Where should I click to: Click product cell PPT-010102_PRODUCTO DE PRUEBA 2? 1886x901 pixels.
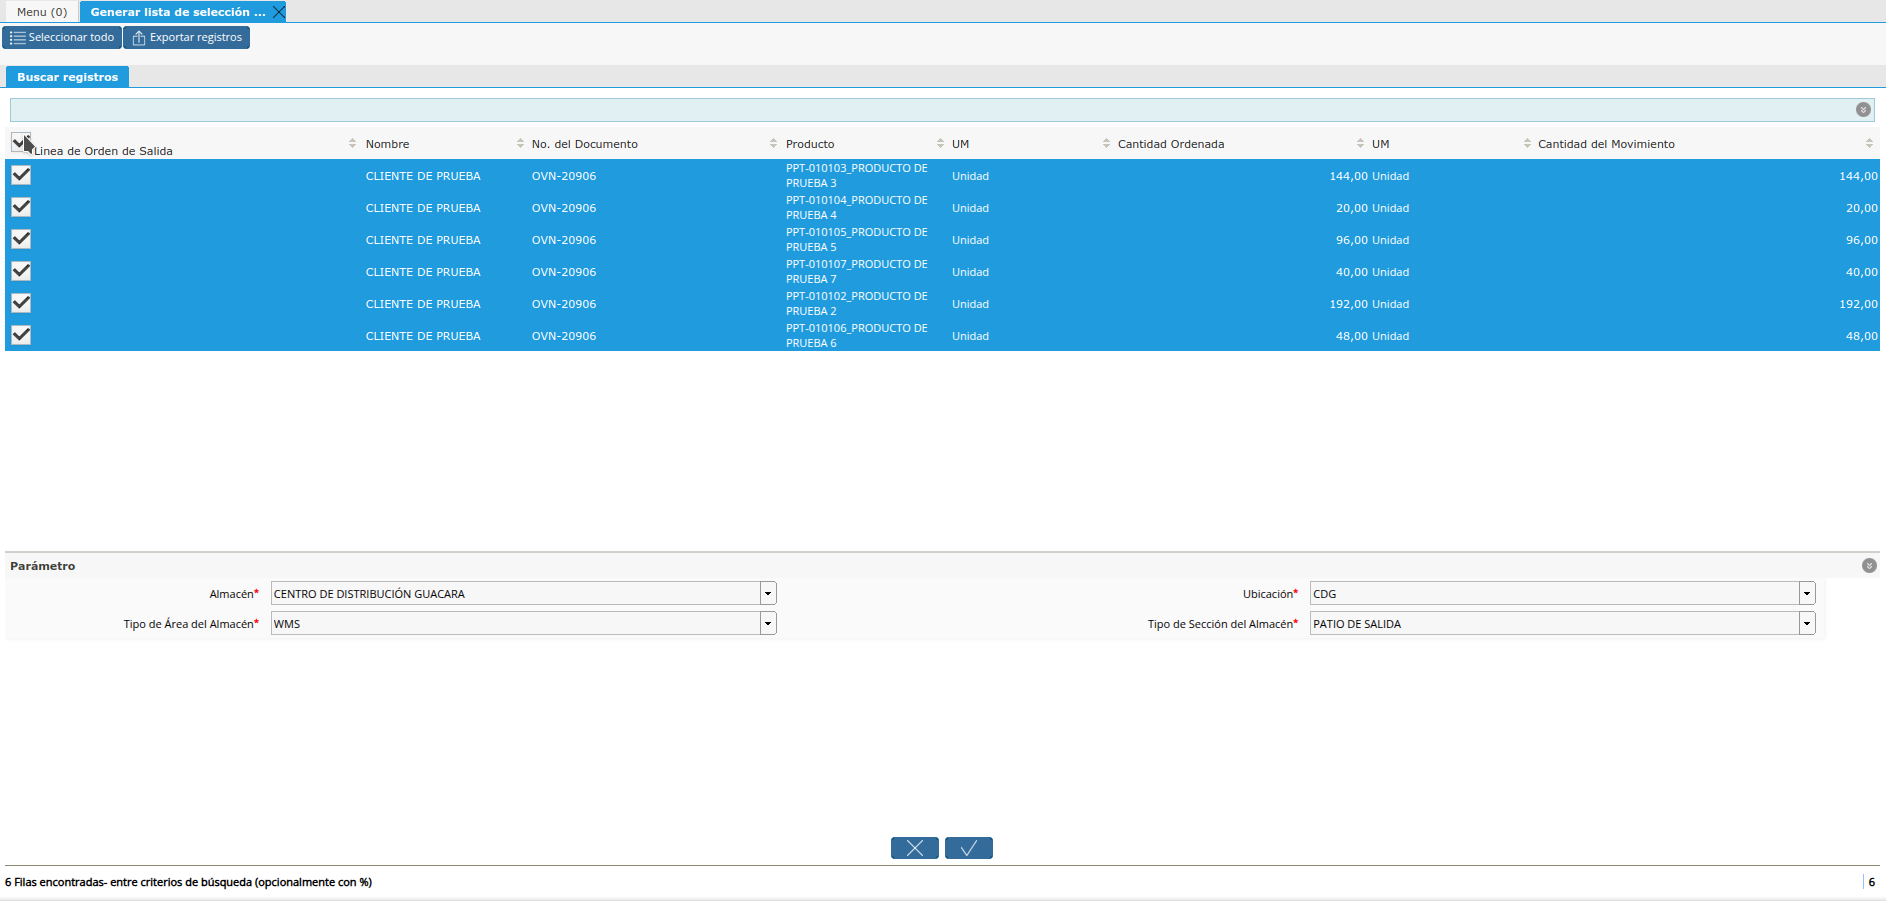[x=857, y=304]
